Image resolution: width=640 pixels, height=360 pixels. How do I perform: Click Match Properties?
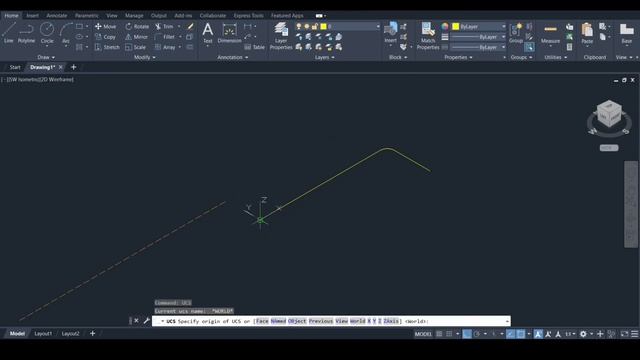point(428,36)
